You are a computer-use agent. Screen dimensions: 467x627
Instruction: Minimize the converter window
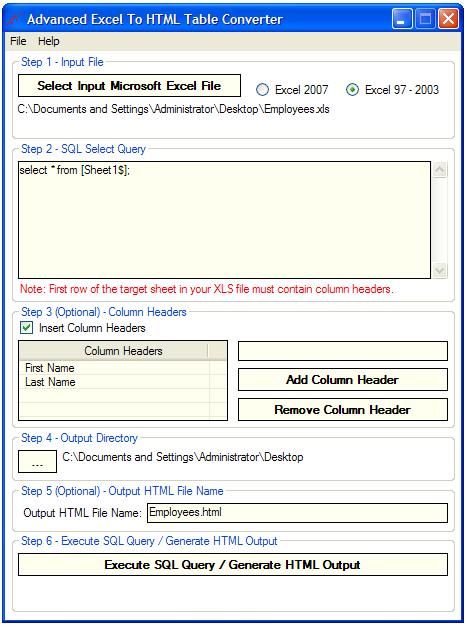402,19
